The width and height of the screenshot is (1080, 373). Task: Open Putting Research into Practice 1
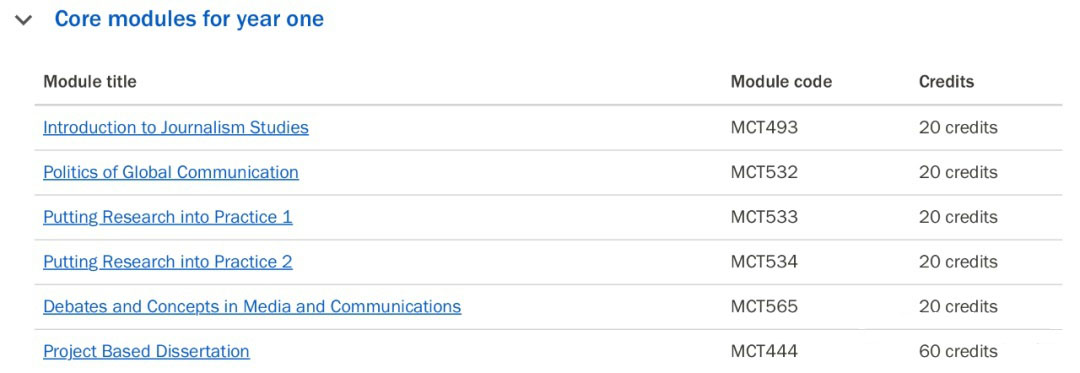click(x=167, y=217)
